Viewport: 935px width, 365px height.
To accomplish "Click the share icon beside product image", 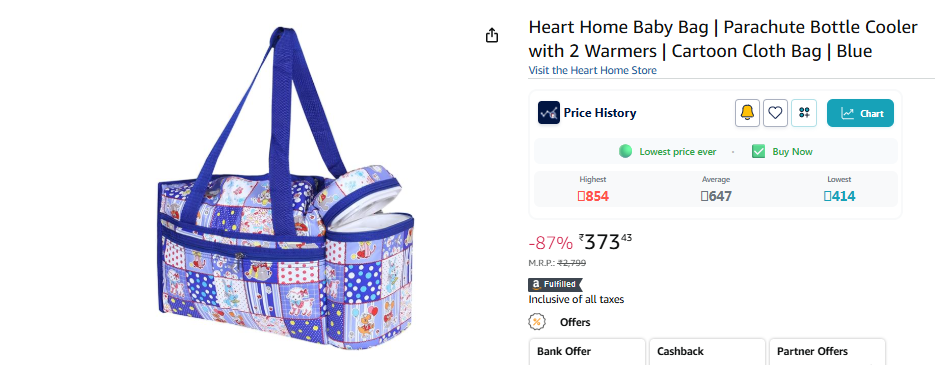I will coord(491,36).
